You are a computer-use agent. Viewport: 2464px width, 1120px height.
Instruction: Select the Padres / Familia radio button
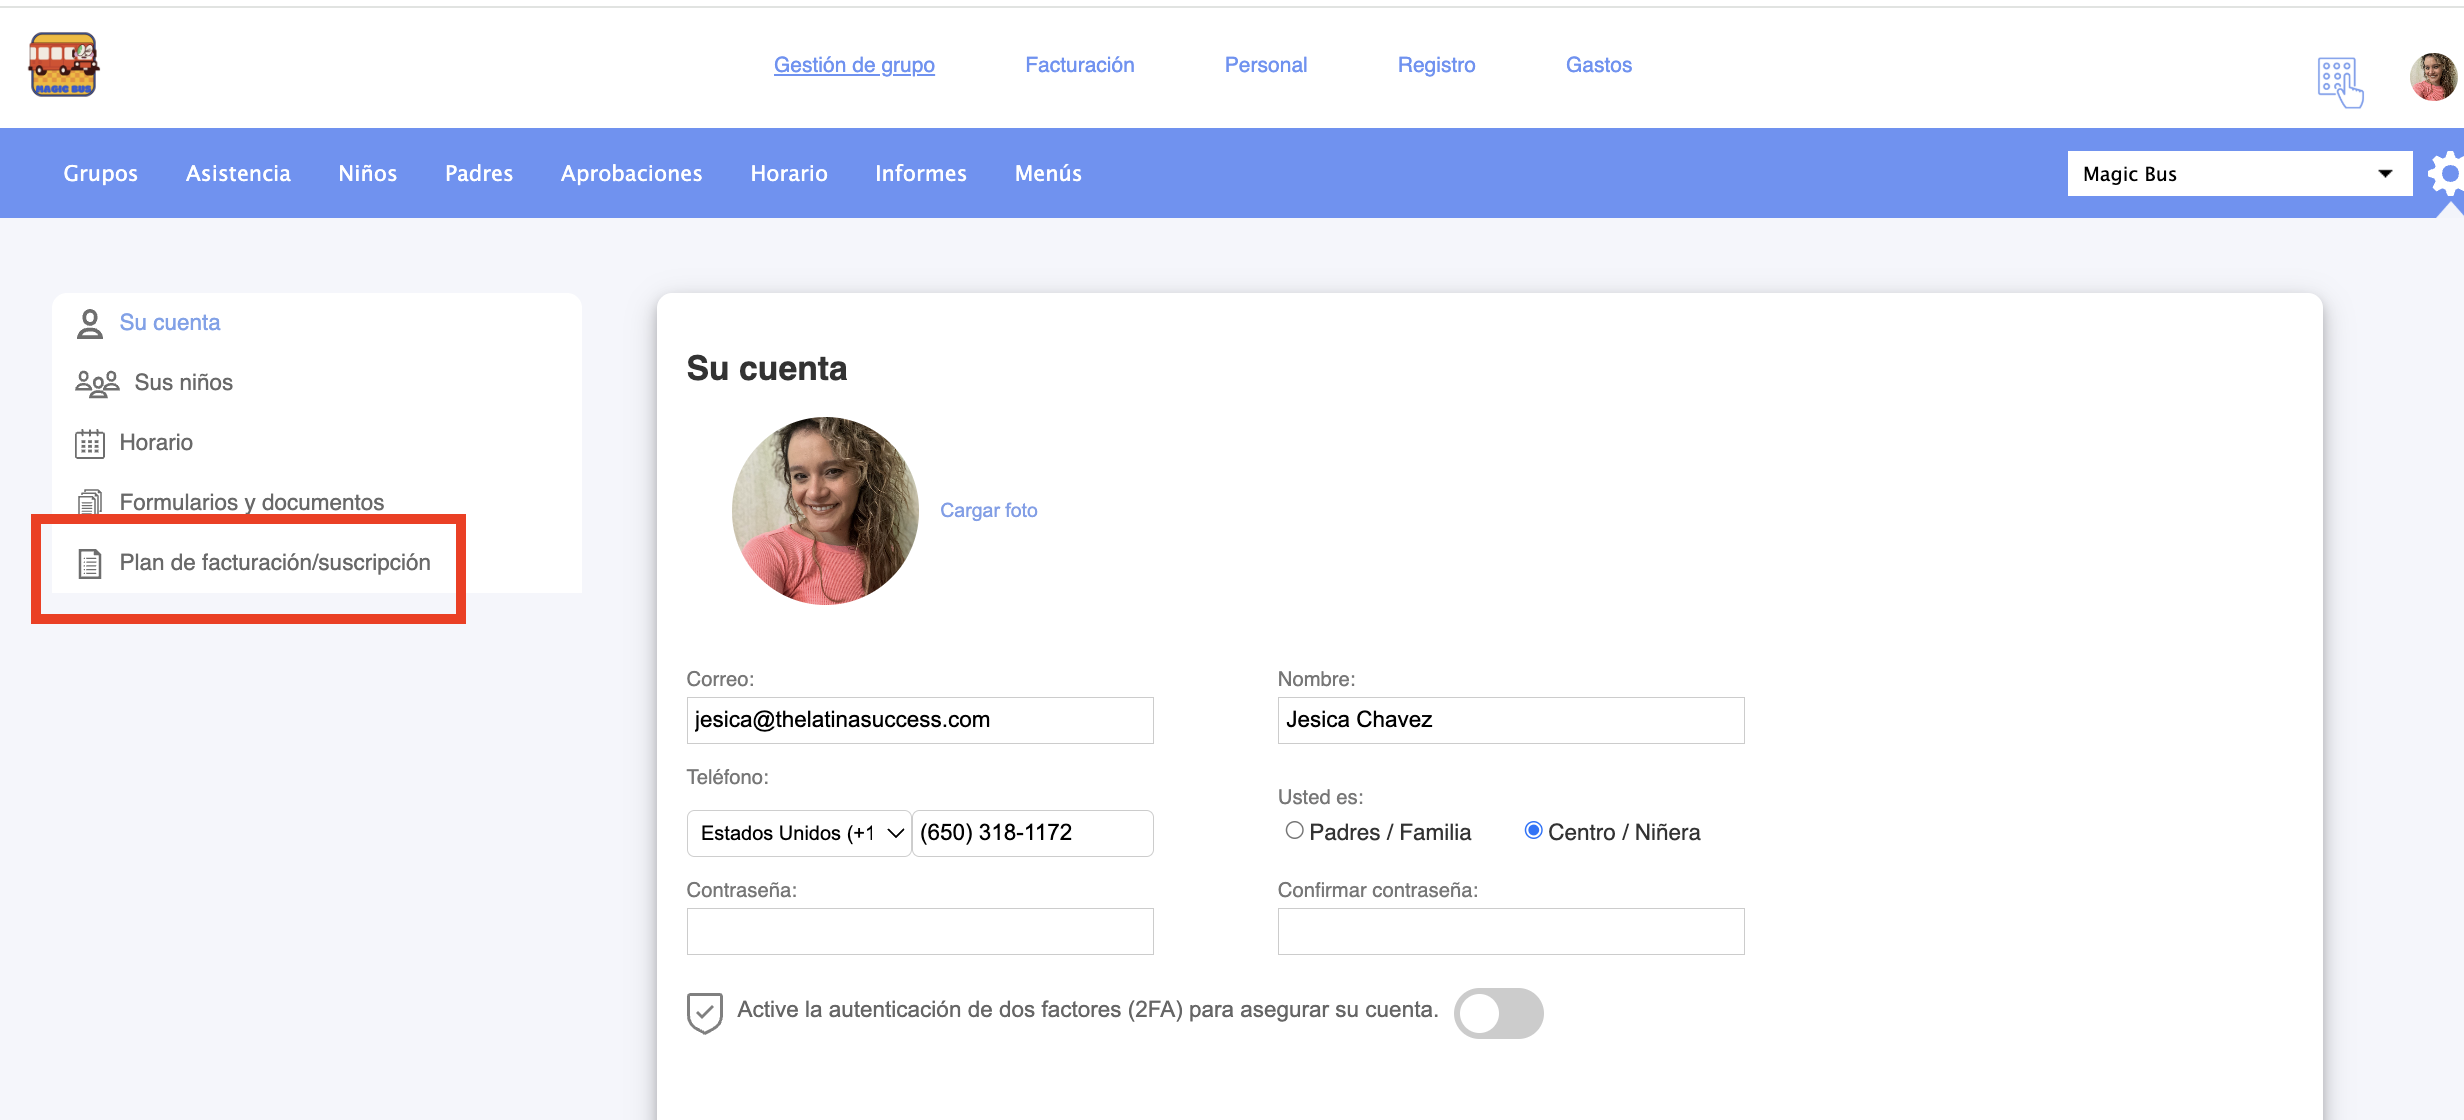point(1294,831)
